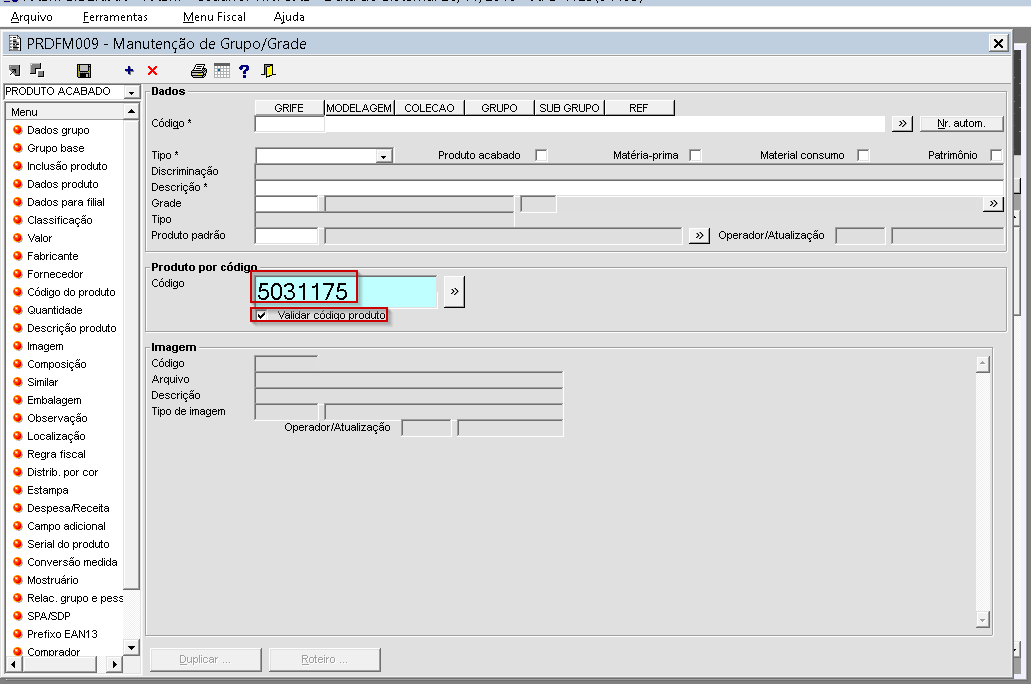Check the Produto acabado checkbox

pos(541,155)
